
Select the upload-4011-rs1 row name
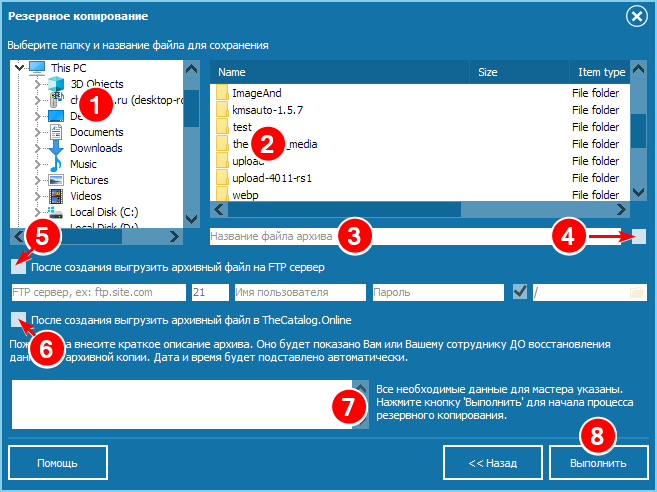272,178
